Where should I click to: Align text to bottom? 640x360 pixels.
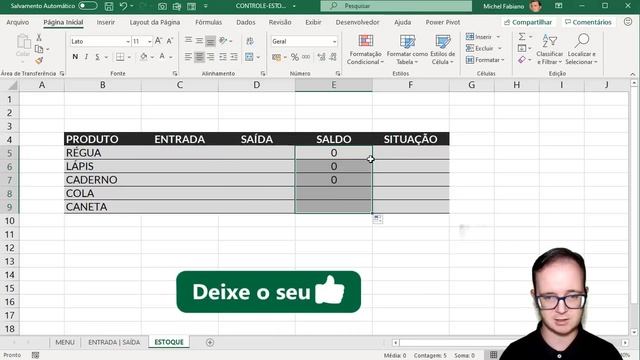coord(210,40)
